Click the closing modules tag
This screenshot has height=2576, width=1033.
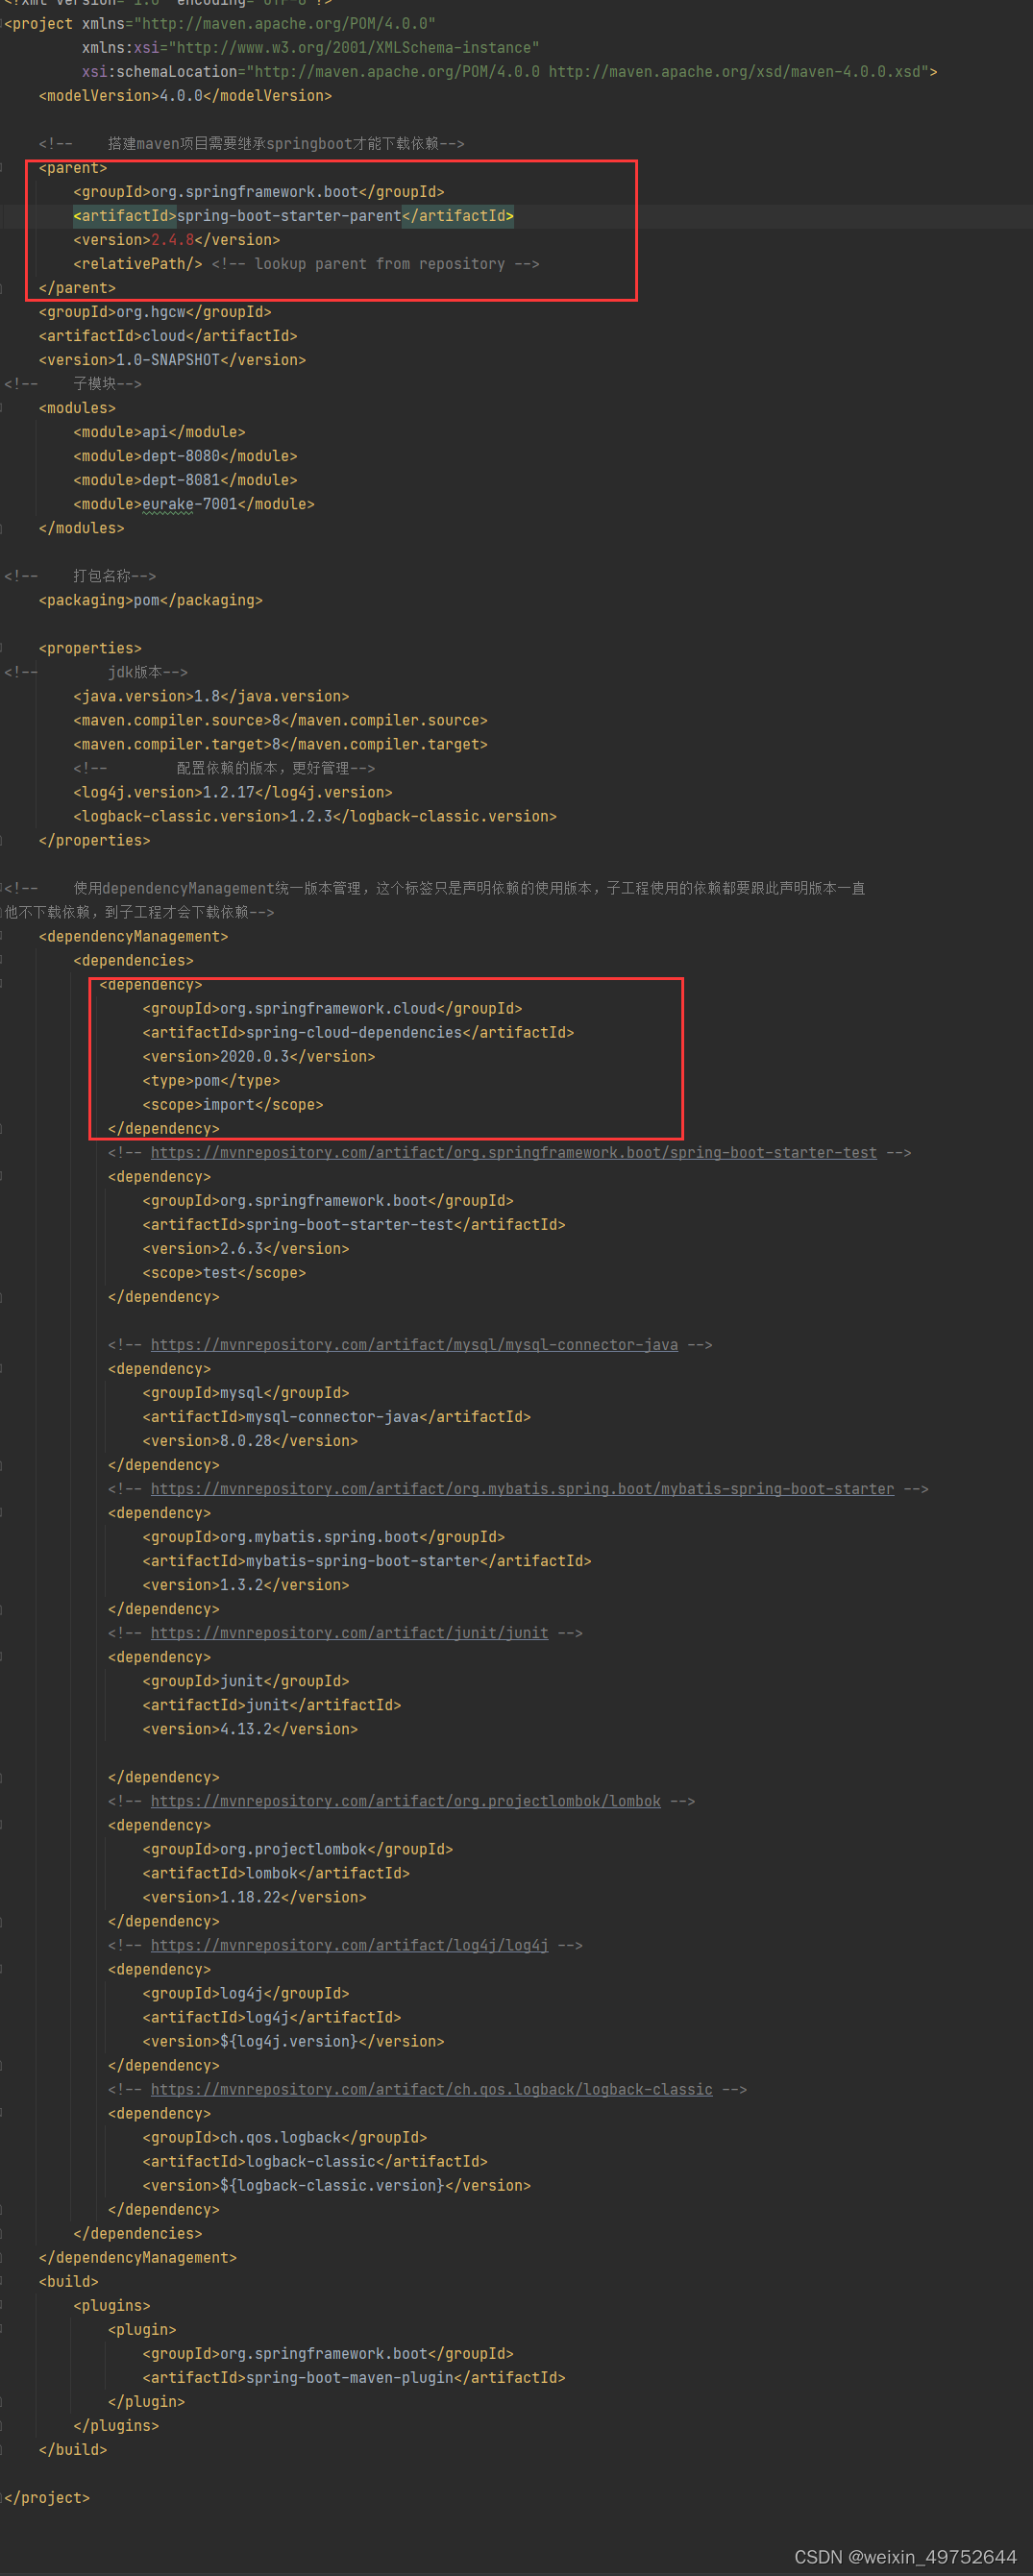(82, 528)
